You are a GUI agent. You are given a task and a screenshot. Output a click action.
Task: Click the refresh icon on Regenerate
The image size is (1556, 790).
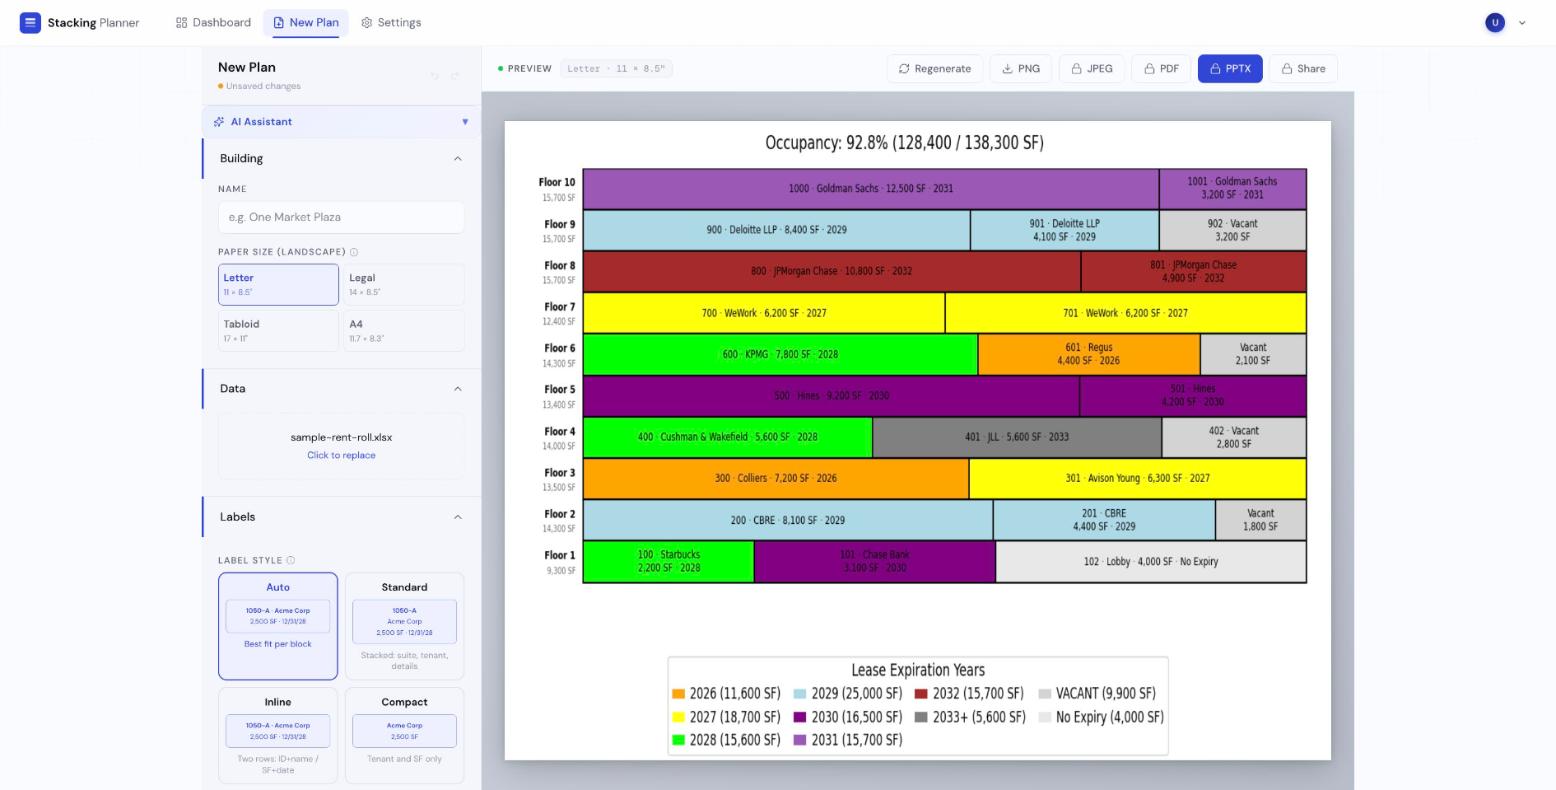(x=904, y=69)
